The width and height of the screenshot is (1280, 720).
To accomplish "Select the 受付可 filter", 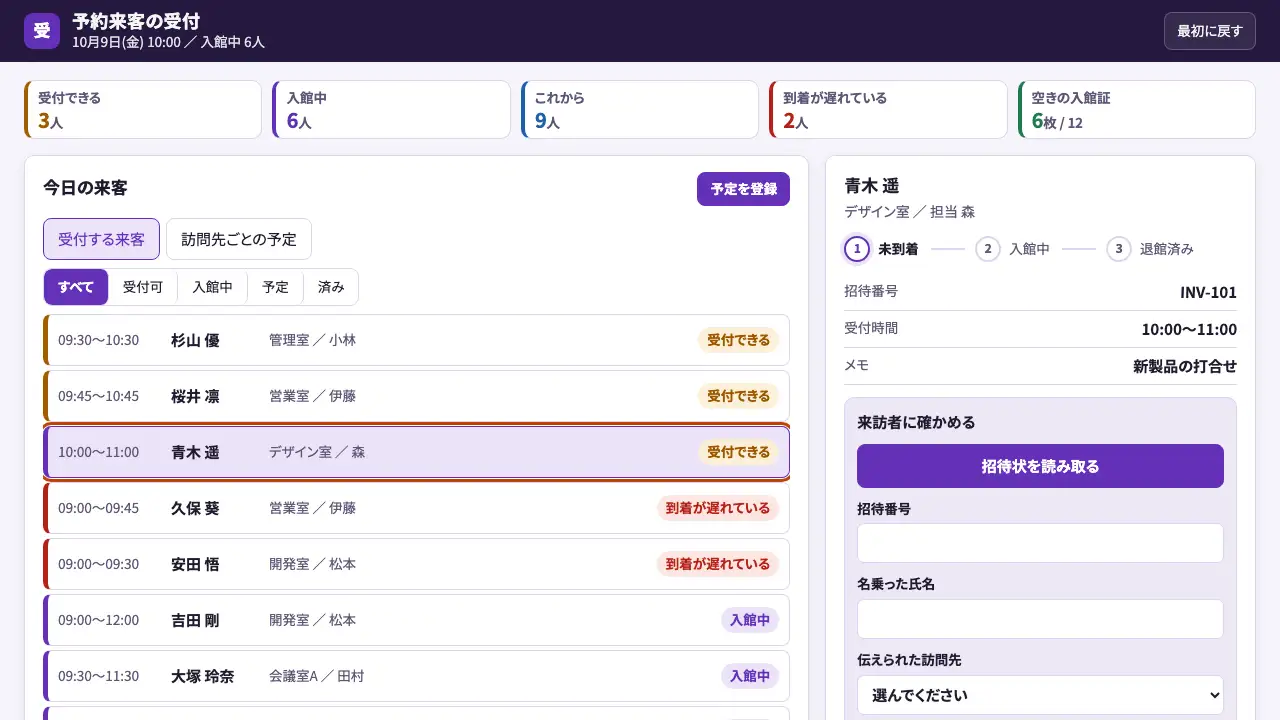I will tap(143, 287).
